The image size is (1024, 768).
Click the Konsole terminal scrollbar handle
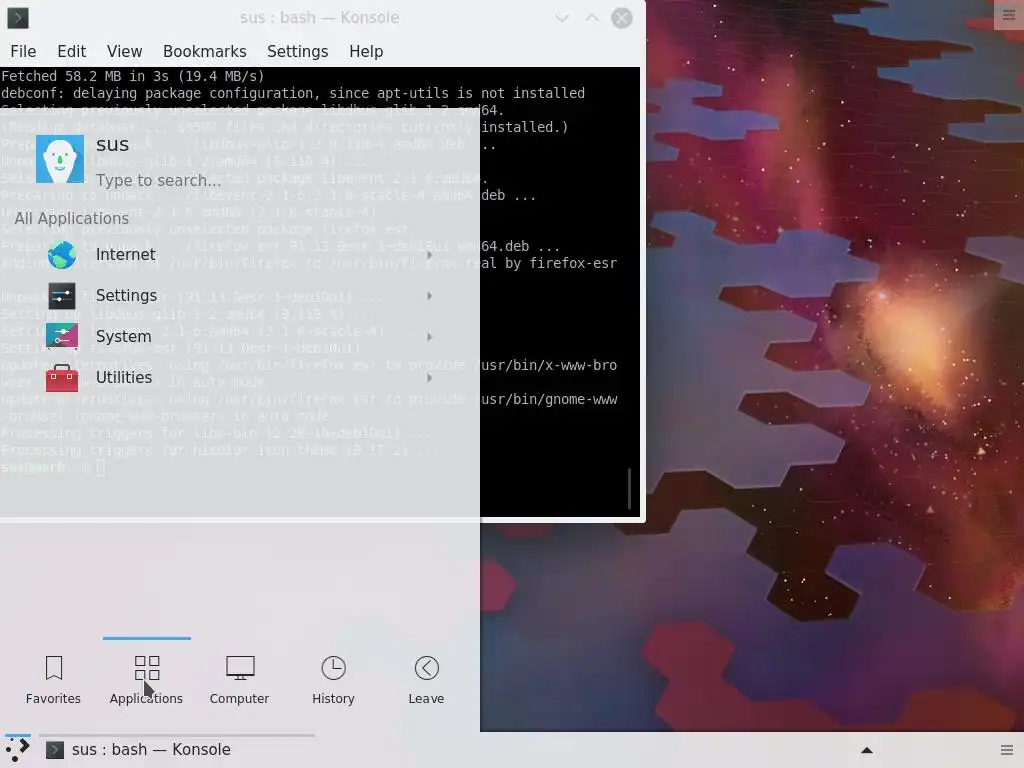tap(630, 488)
